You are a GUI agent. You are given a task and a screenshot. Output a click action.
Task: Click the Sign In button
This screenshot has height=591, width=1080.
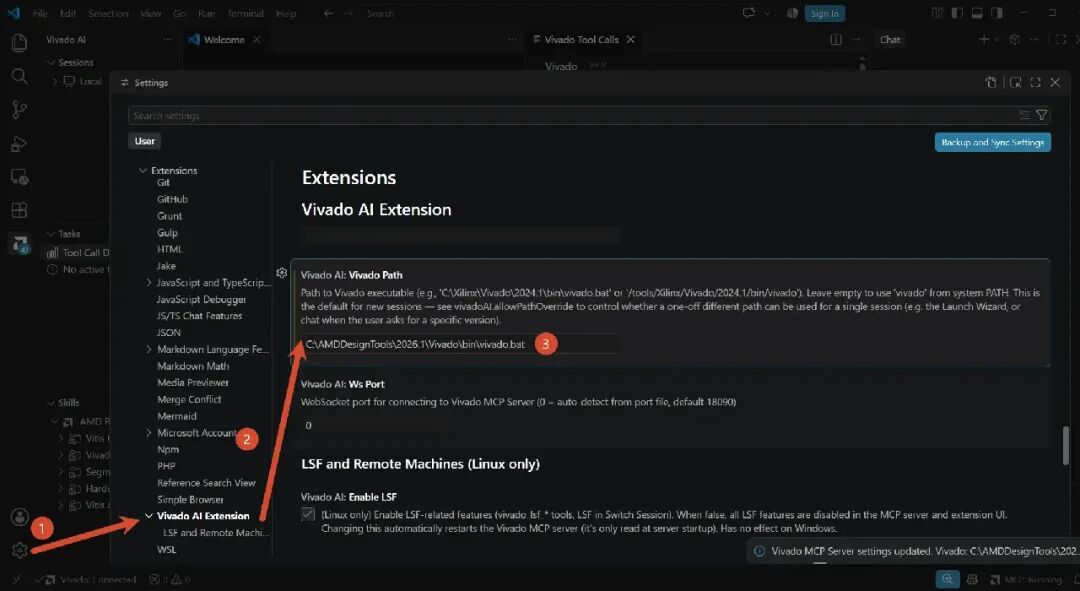824,13
